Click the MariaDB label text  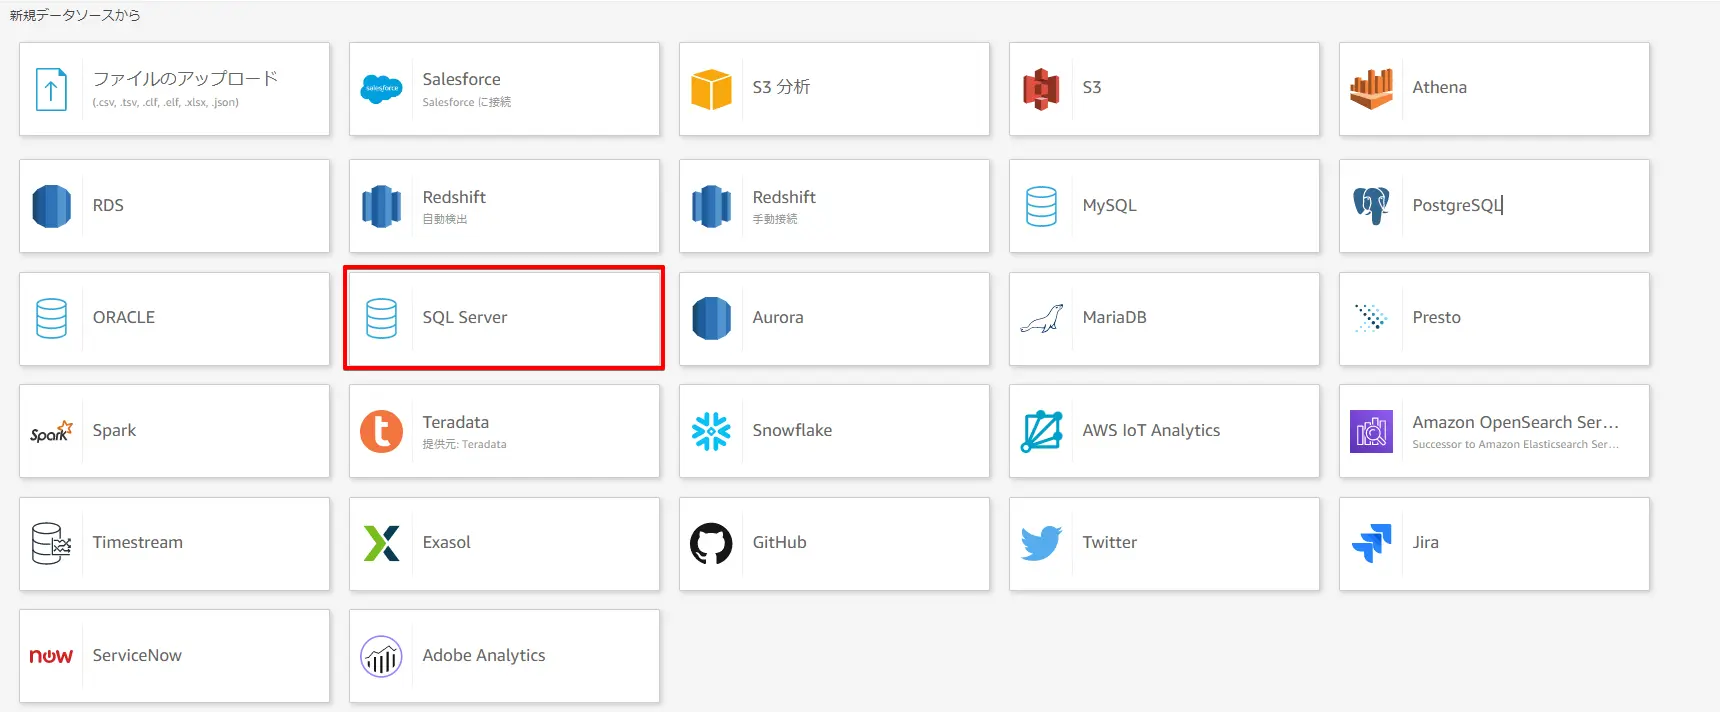click(1115, 317)
